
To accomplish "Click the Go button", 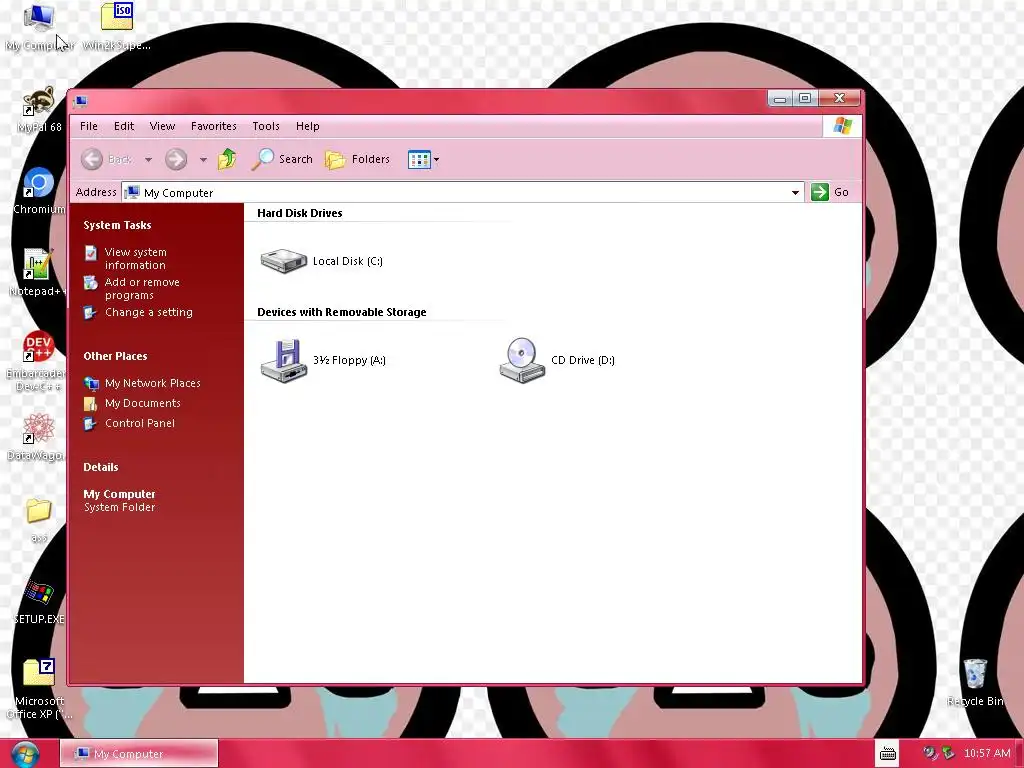I will (x=830, y=192).
